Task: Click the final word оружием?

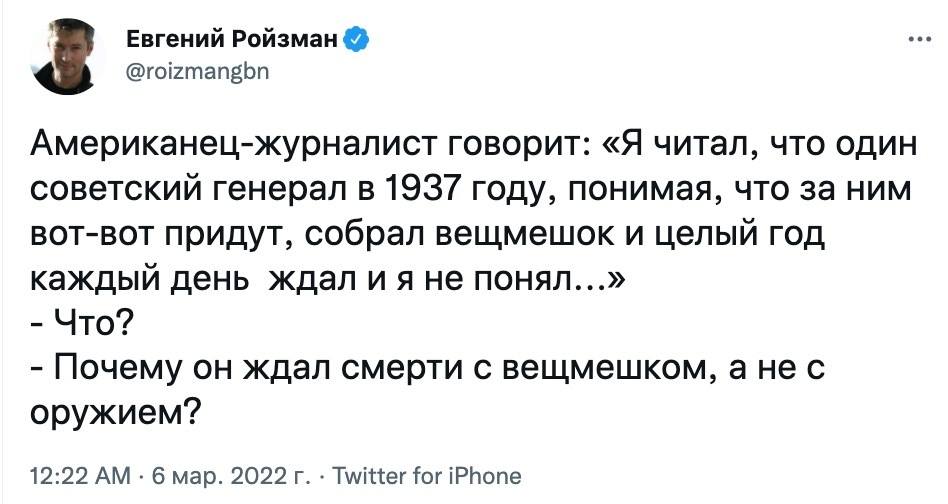Action: (112, 411)
